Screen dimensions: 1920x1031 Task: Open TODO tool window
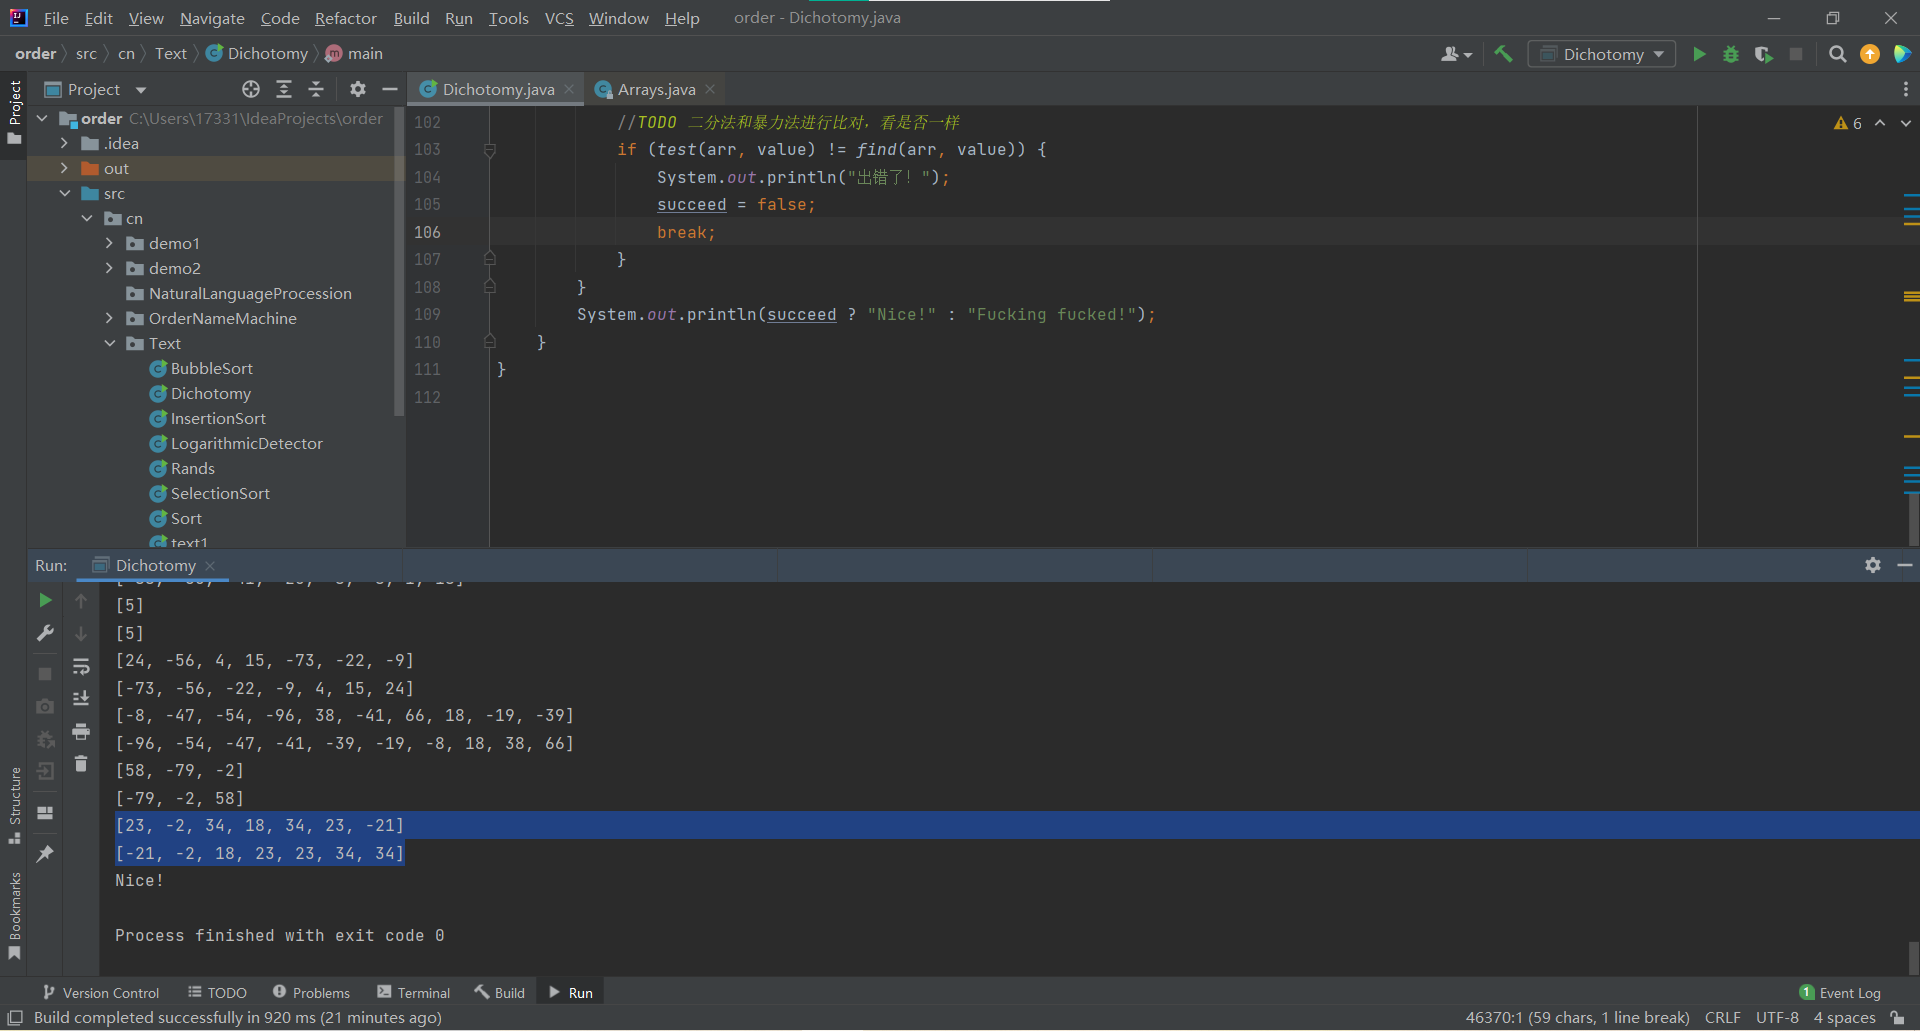(218, 992)
